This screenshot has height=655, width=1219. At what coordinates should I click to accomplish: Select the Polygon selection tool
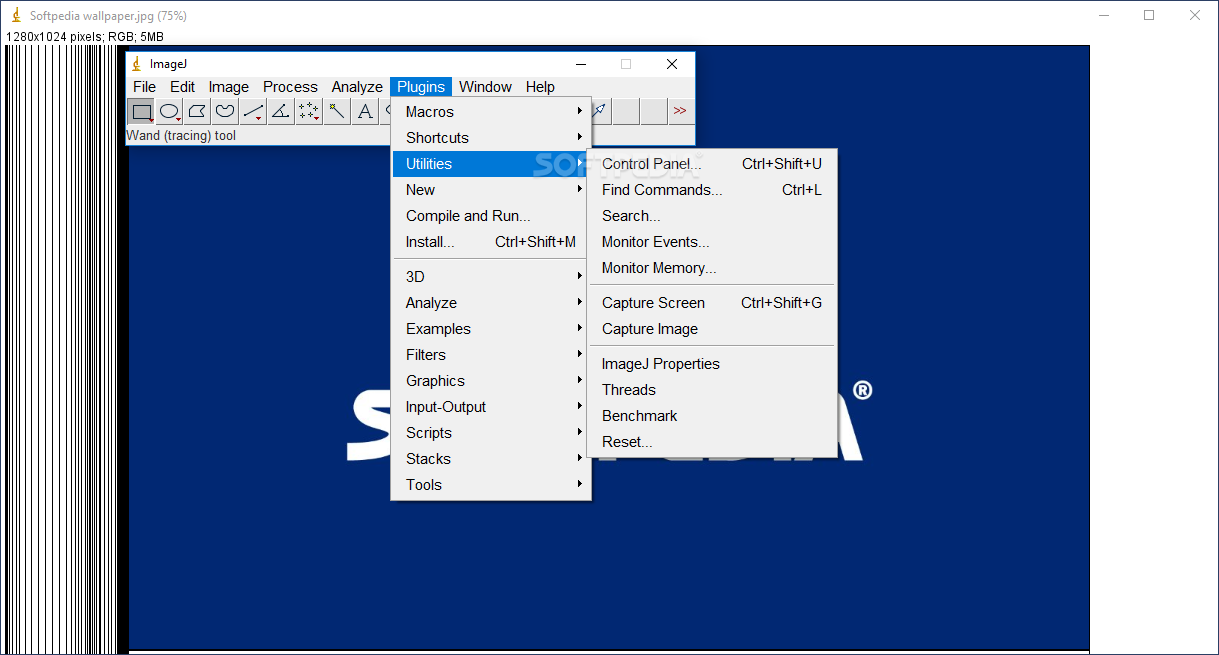198,112
